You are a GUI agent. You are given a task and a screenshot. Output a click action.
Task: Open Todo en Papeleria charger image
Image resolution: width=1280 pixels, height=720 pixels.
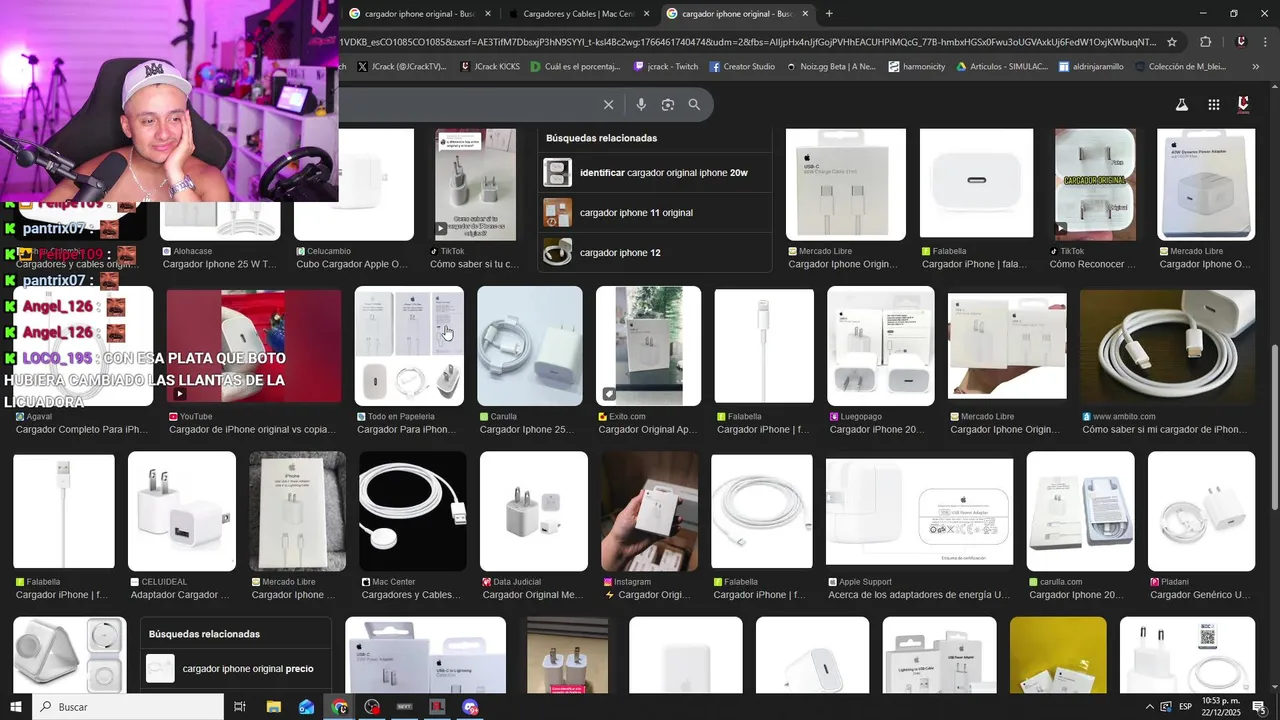pos(409,346)
